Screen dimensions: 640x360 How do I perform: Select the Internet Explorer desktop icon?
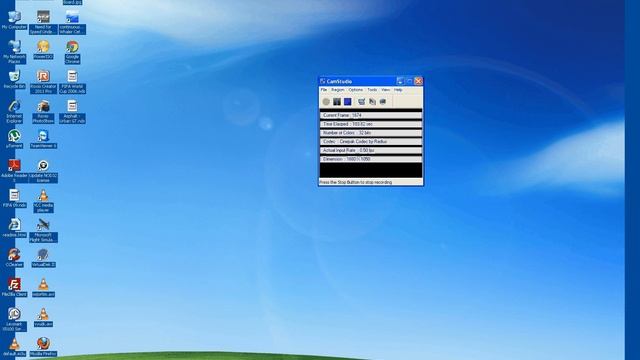[14, 112]
